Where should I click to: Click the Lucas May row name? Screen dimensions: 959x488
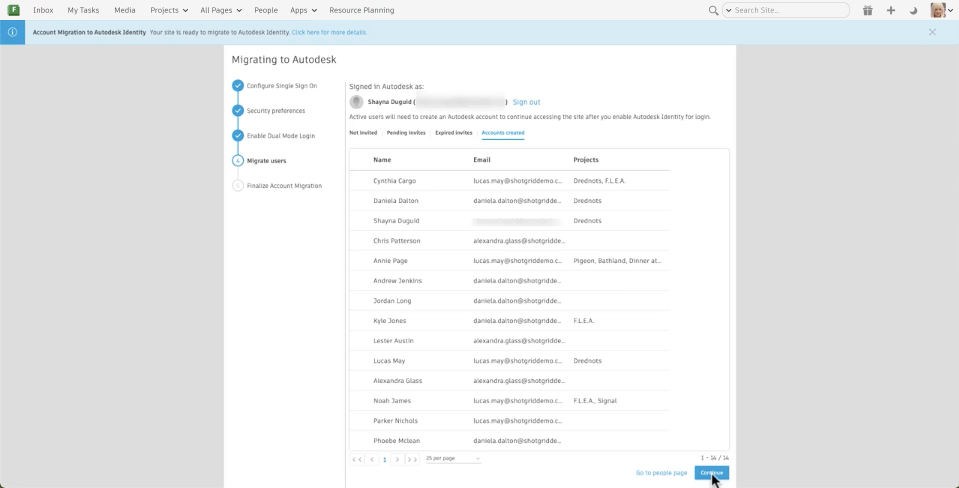pos(389,361)
